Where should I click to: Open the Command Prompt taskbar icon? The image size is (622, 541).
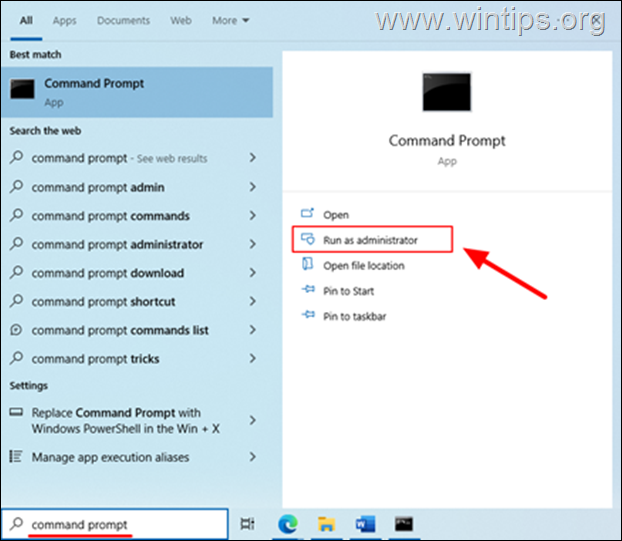(404, 524)
